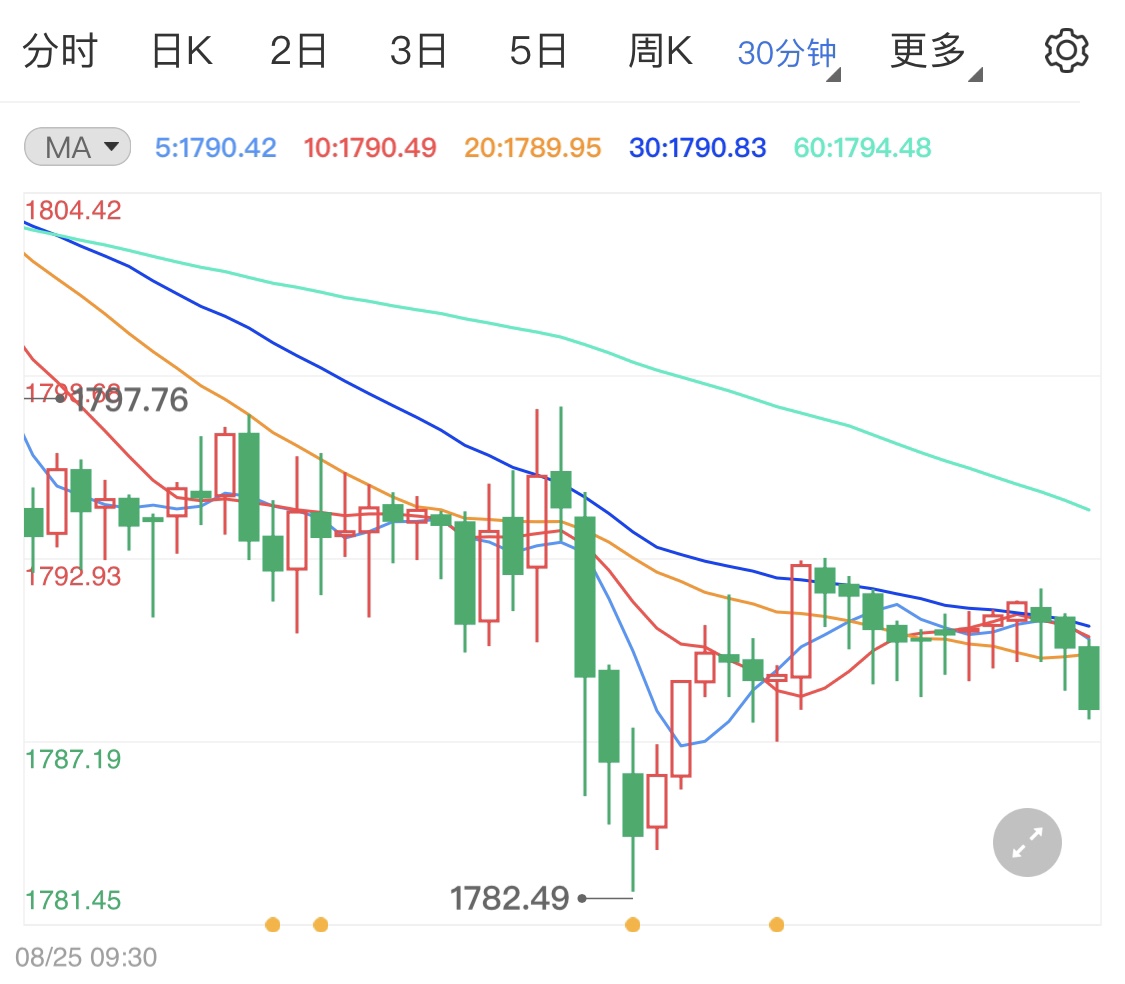
Task: Click the 1792.93 price axis label
Action: pos(73,576)
